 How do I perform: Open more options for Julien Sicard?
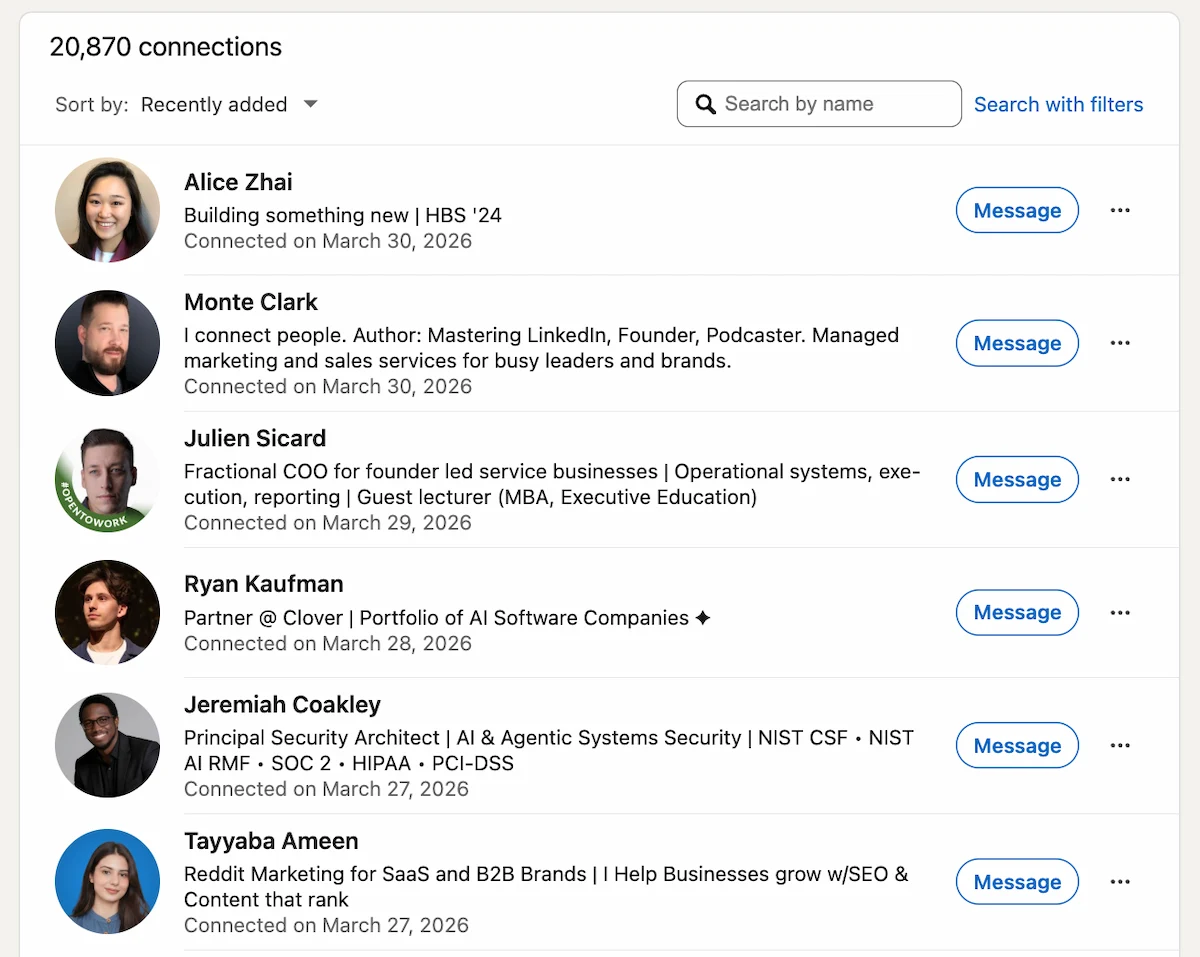pyautogui.click(x=1120, y=479)
